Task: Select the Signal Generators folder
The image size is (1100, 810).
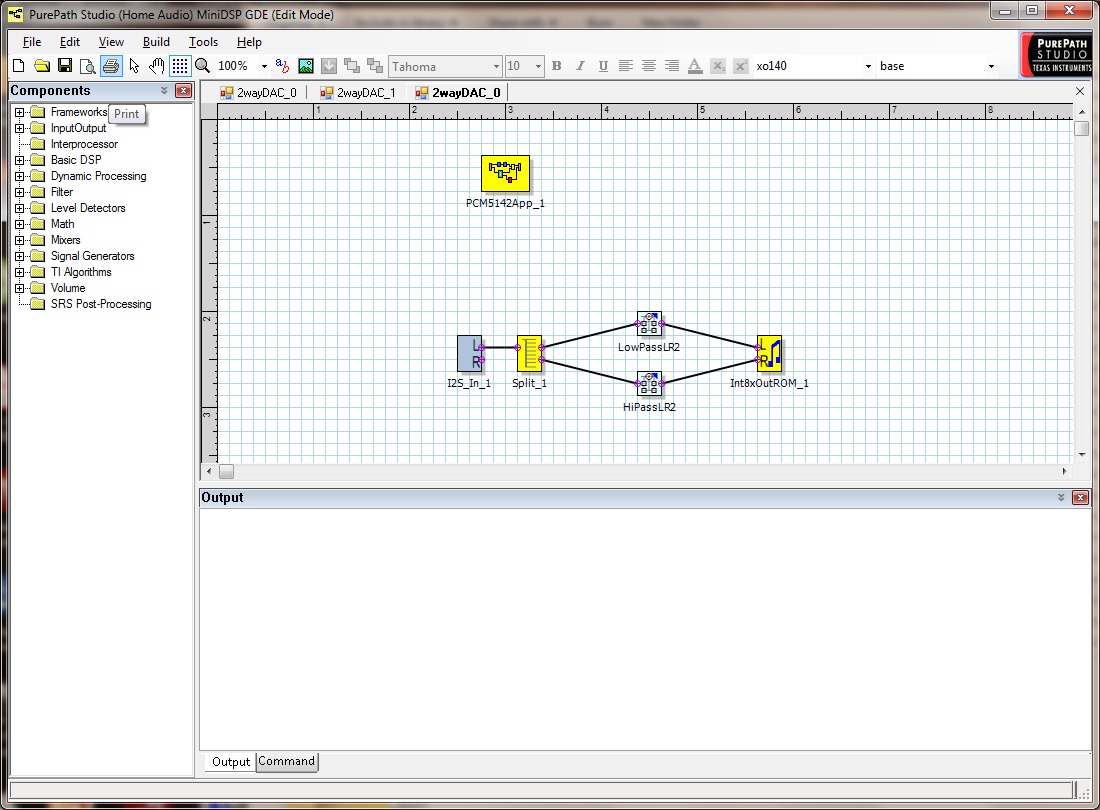Action: [x=92, y=256]
